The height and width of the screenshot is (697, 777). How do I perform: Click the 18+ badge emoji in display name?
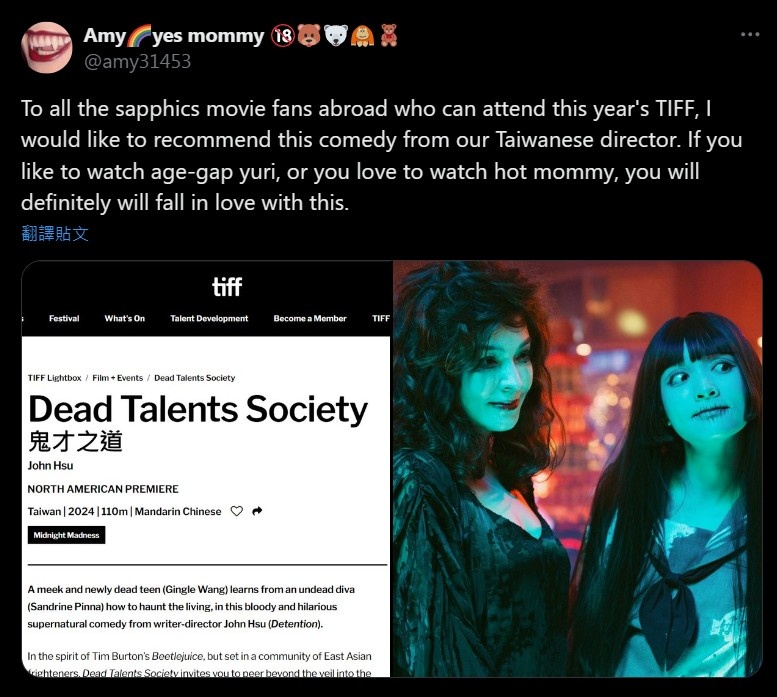click(x=283, y=36)
